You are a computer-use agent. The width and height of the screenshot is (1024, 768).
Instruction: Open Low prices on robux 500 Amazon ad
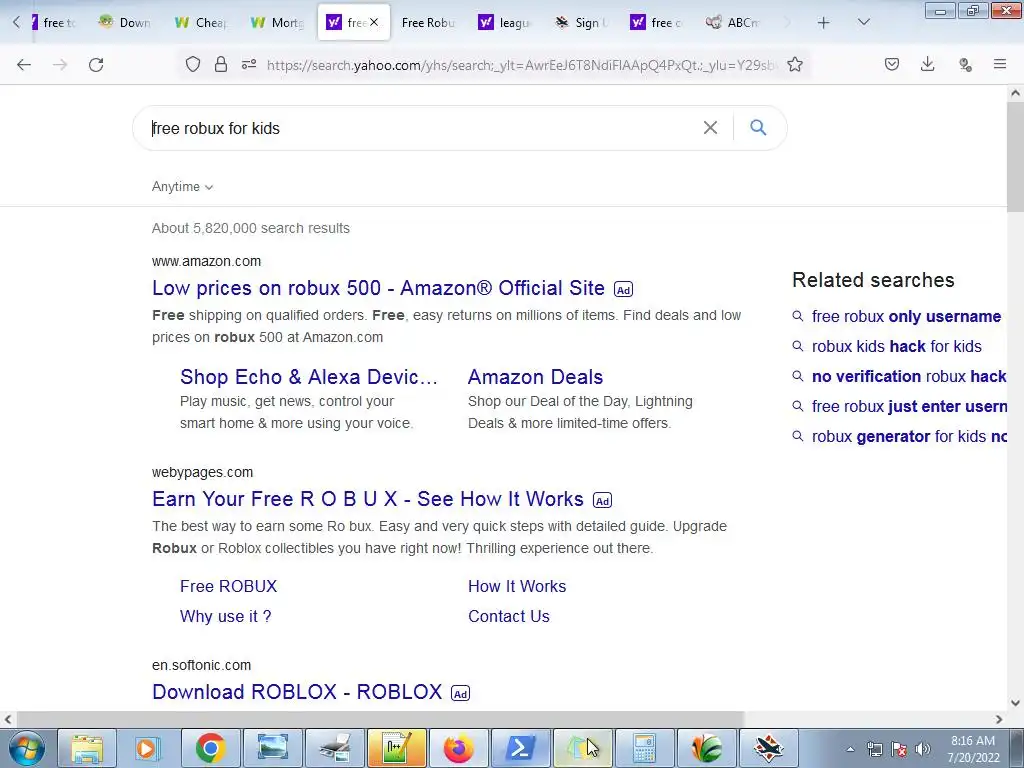pos(378,288)
